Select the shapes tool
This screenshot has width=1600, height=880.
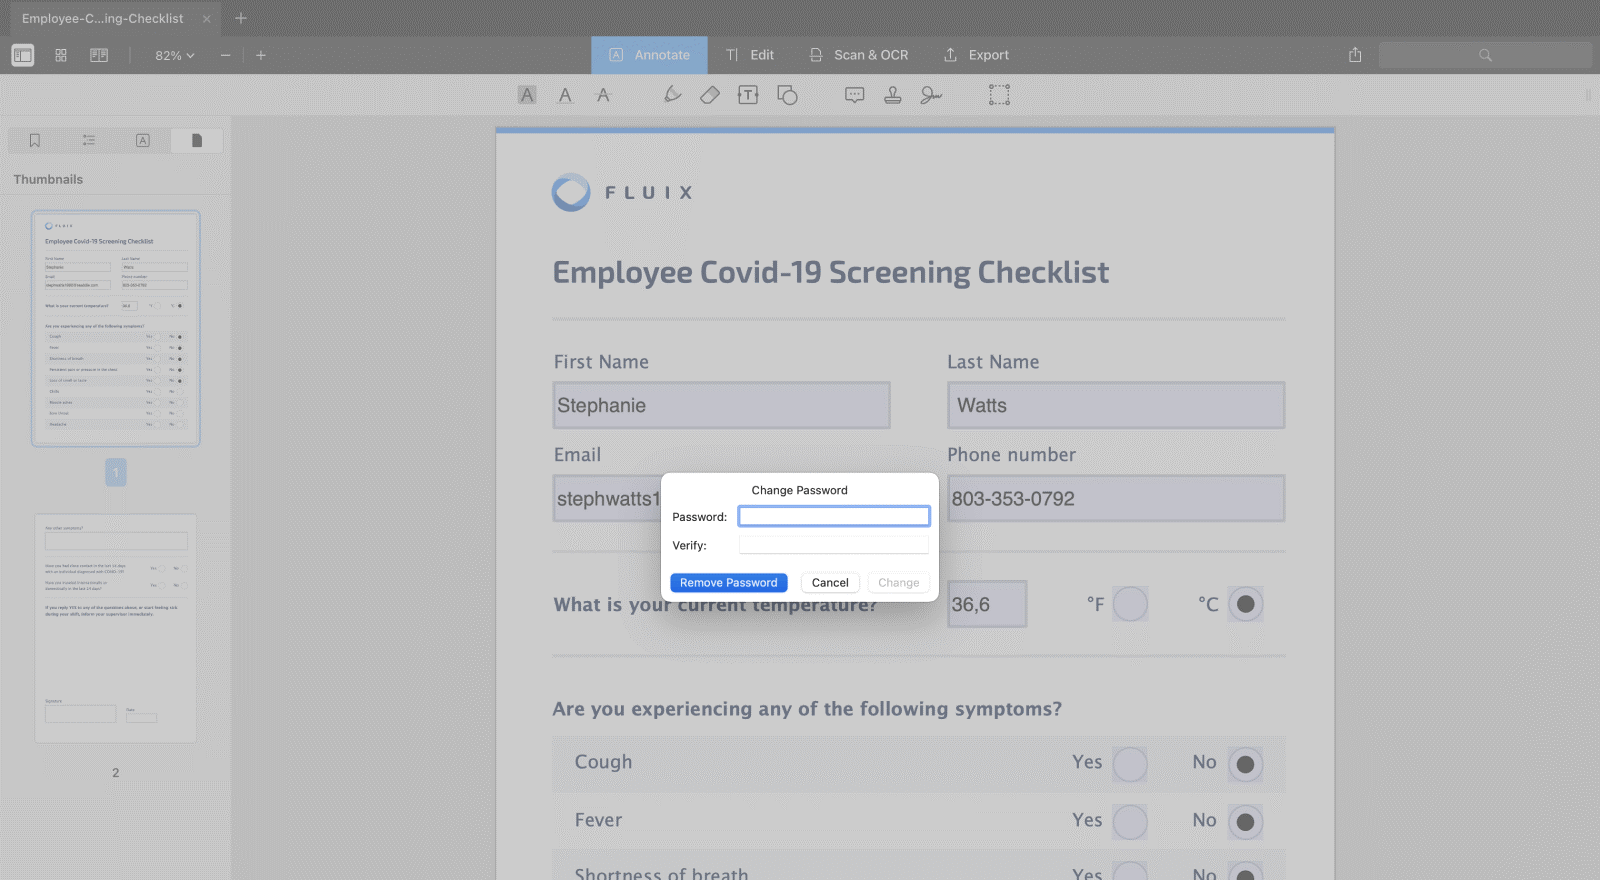(x=788, y=95)
